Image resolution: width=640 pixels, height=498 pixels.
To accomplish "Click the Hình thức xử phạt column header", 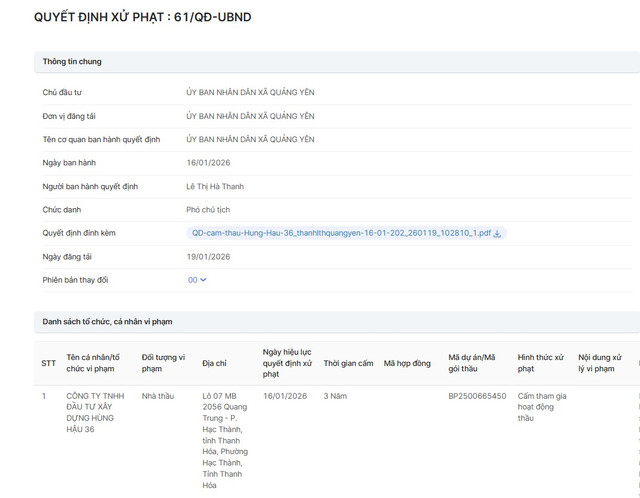I will (x=540, y=362).
